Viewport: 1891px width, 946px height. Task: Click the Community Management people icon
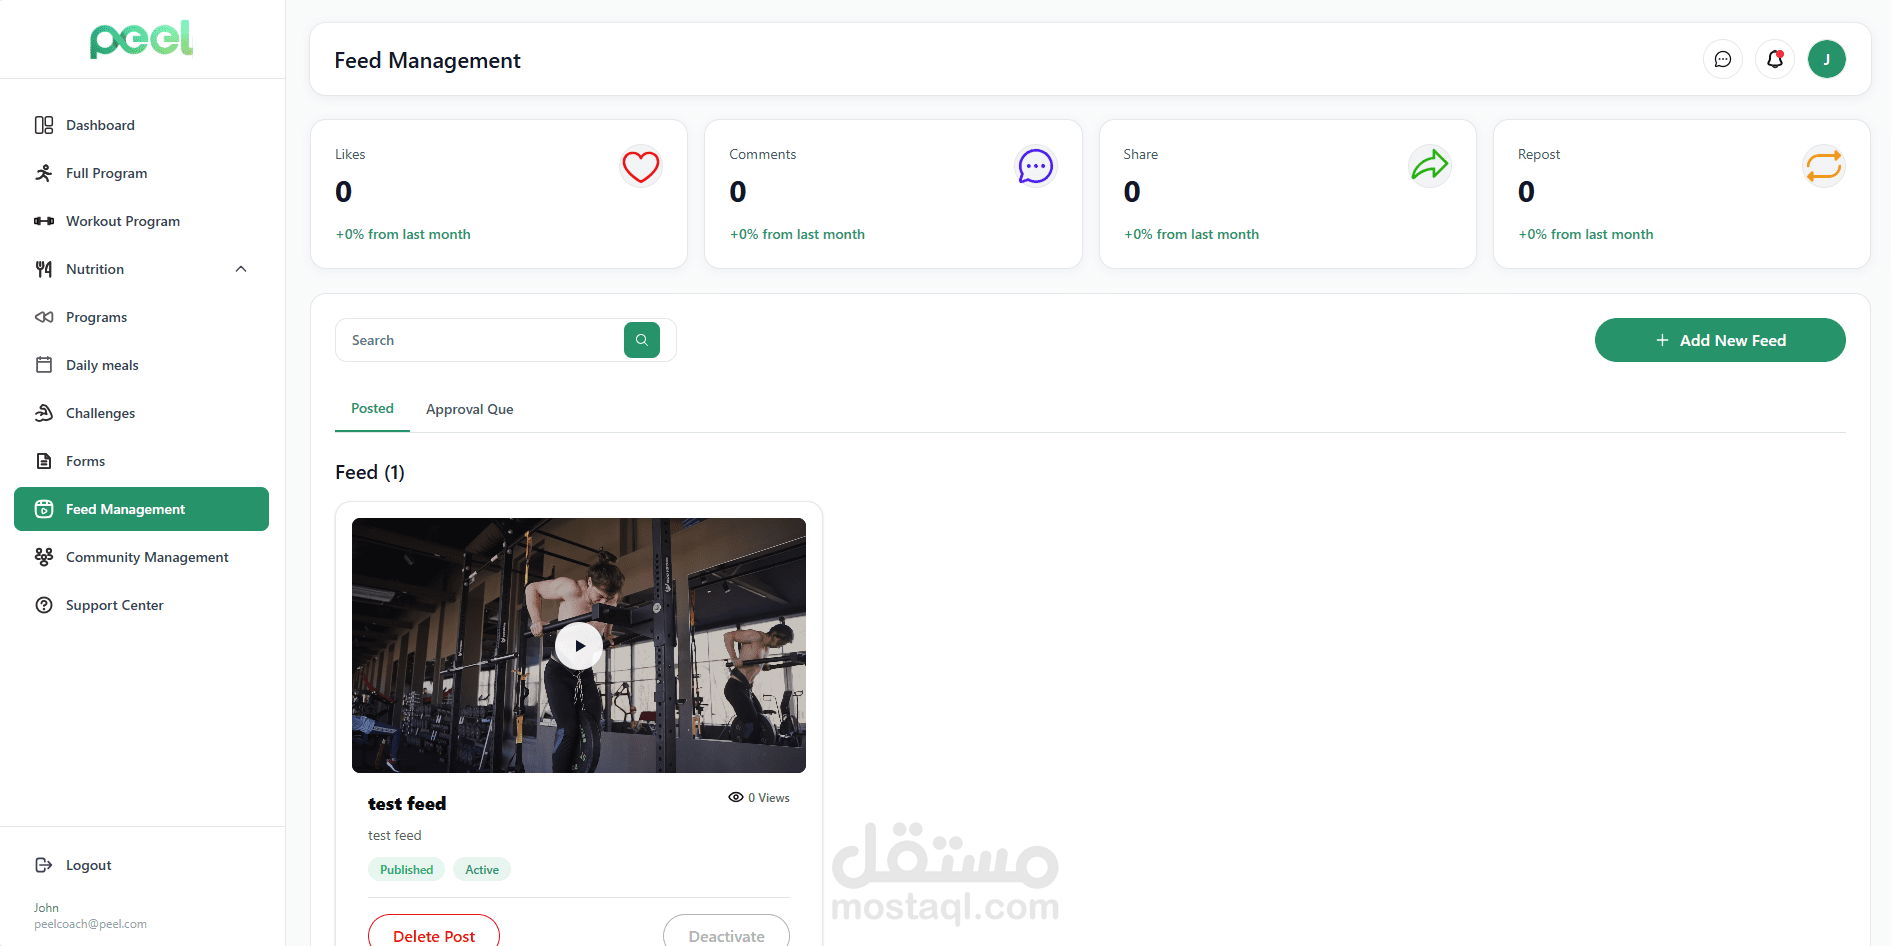pyautogui.click(x=44, y=557)
